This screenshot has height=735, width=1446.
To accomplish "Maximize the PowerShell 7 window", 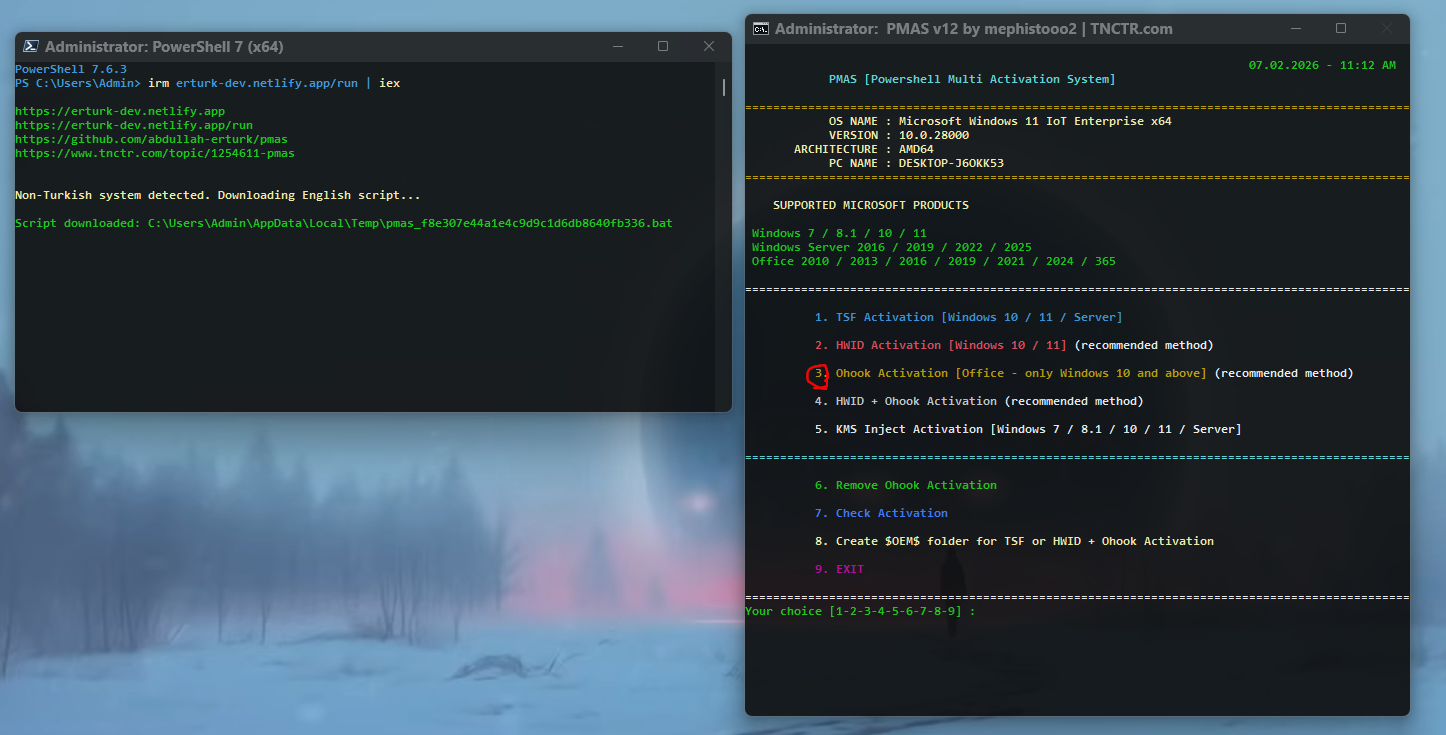I will [x=663, y=46].
